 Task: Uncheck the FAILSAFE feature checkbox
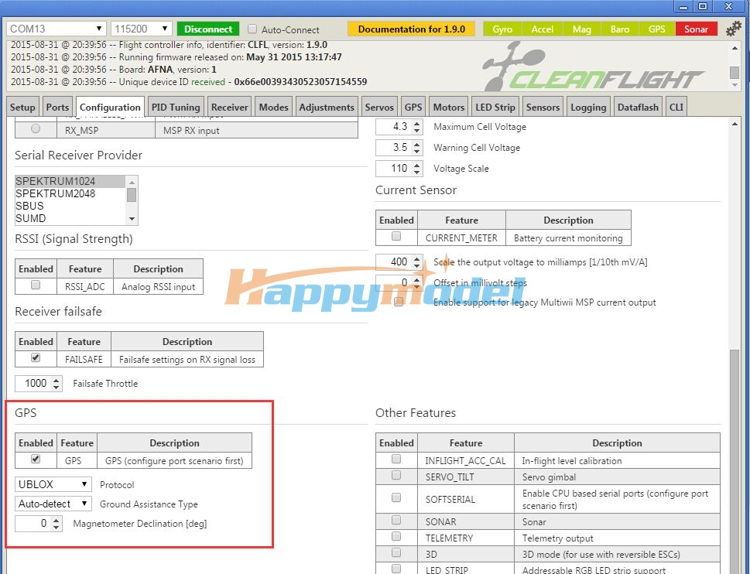click(35, 358)
